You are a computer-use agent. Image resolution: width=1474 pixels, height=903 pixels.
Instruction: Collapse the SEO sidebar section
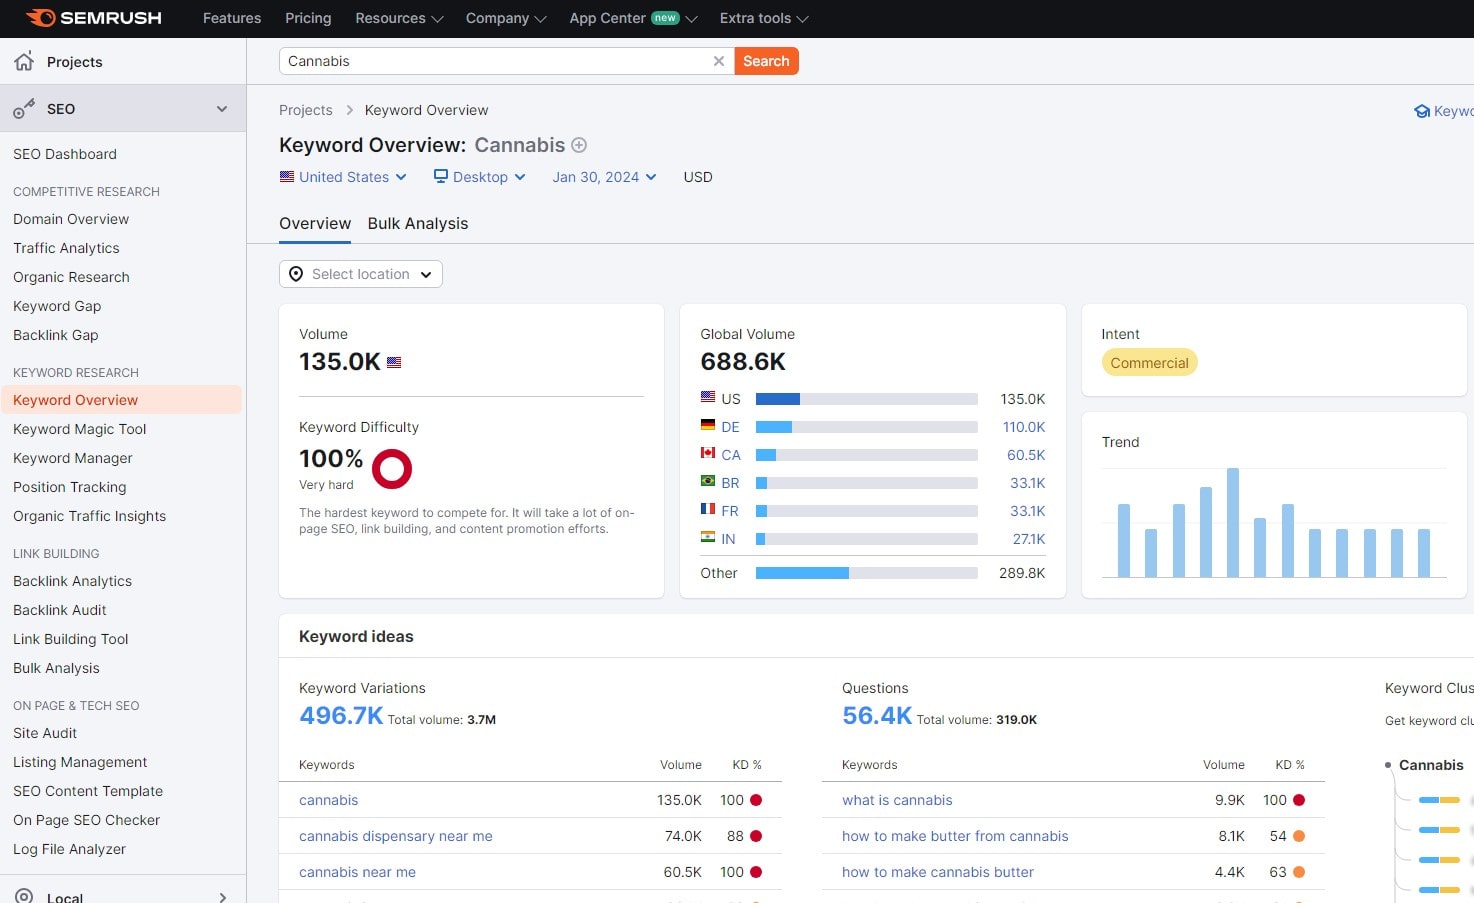(222, 109)
